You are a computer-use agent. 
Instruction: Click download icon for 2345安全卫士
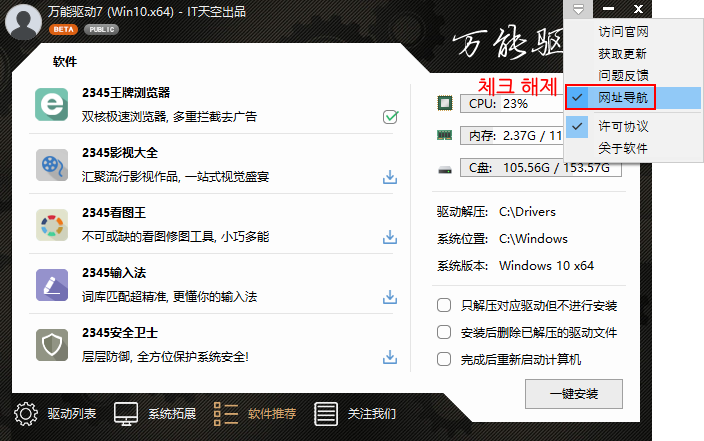(x=390, y=357)
